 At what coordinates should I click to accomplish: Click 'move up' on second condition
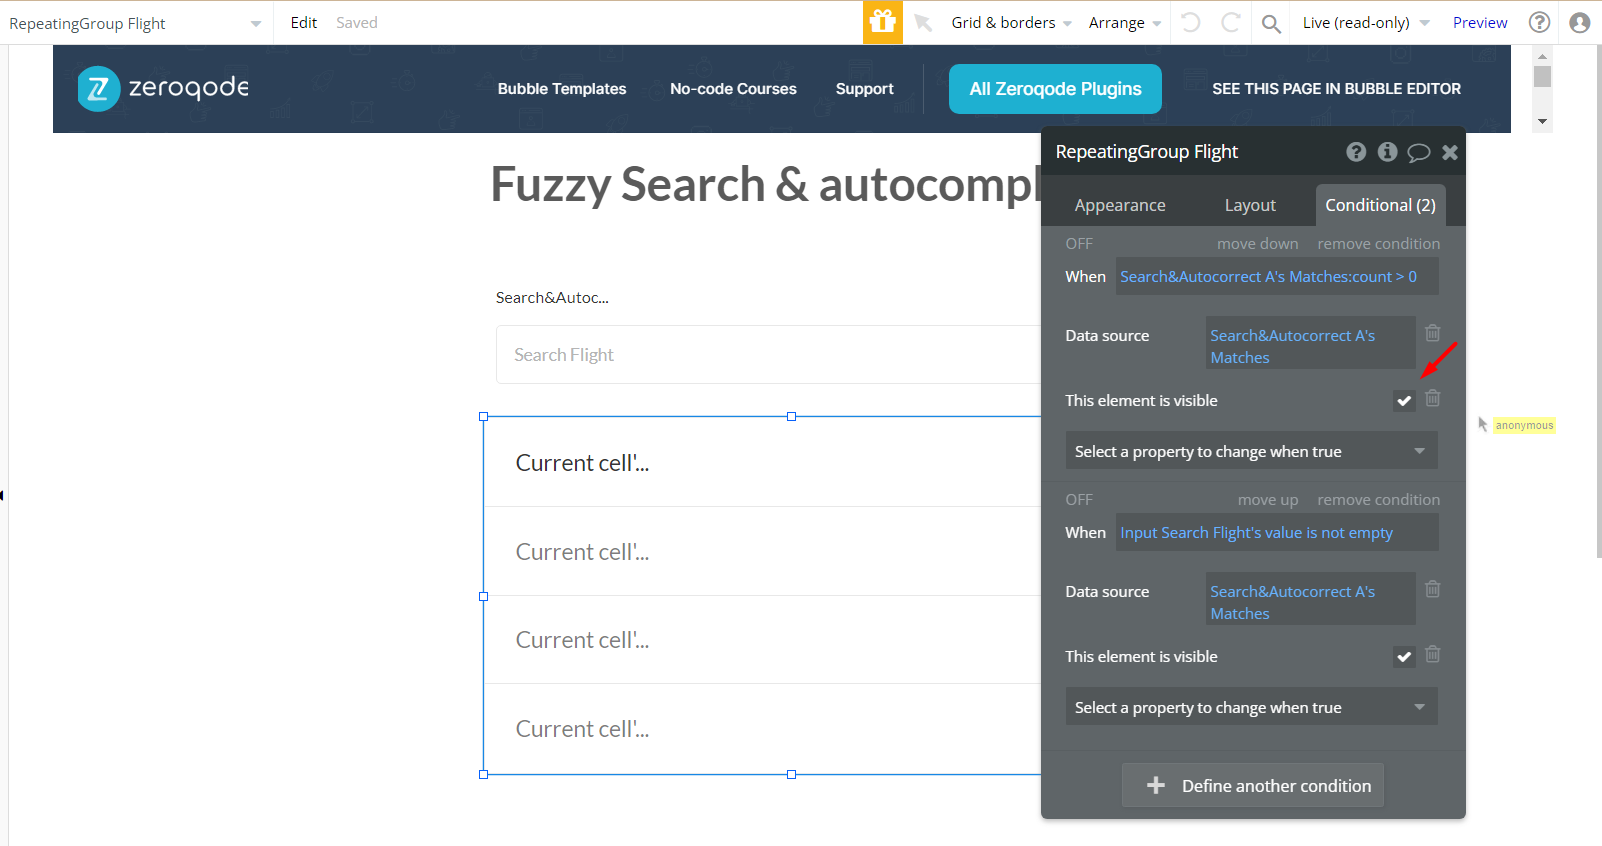click(1268, 500)
